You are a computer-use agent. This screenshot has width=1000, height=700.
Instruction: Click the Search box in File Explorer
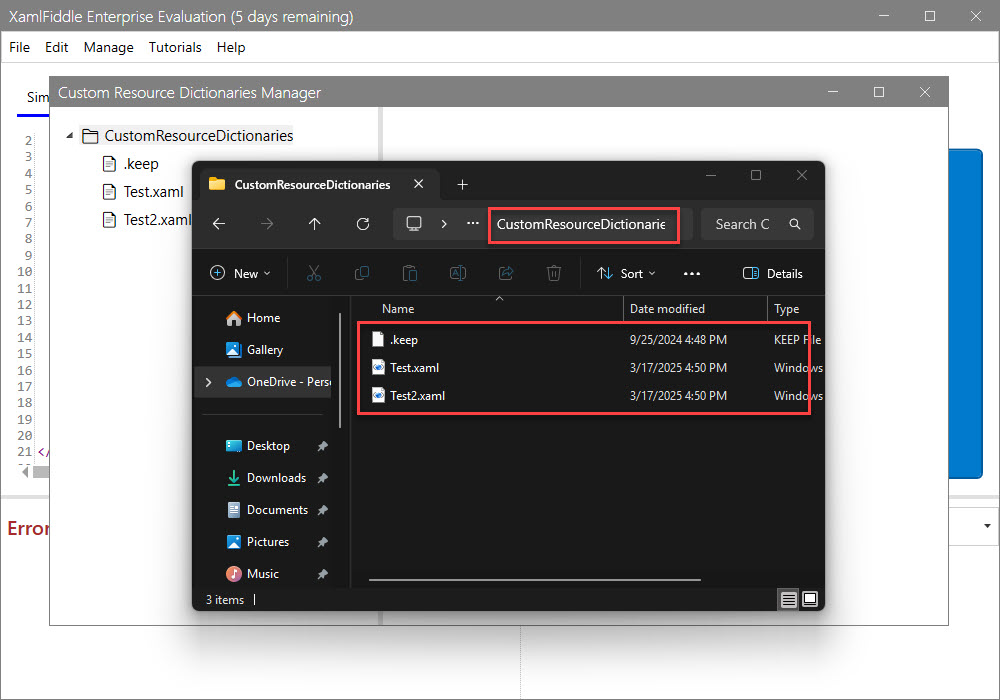757,224
